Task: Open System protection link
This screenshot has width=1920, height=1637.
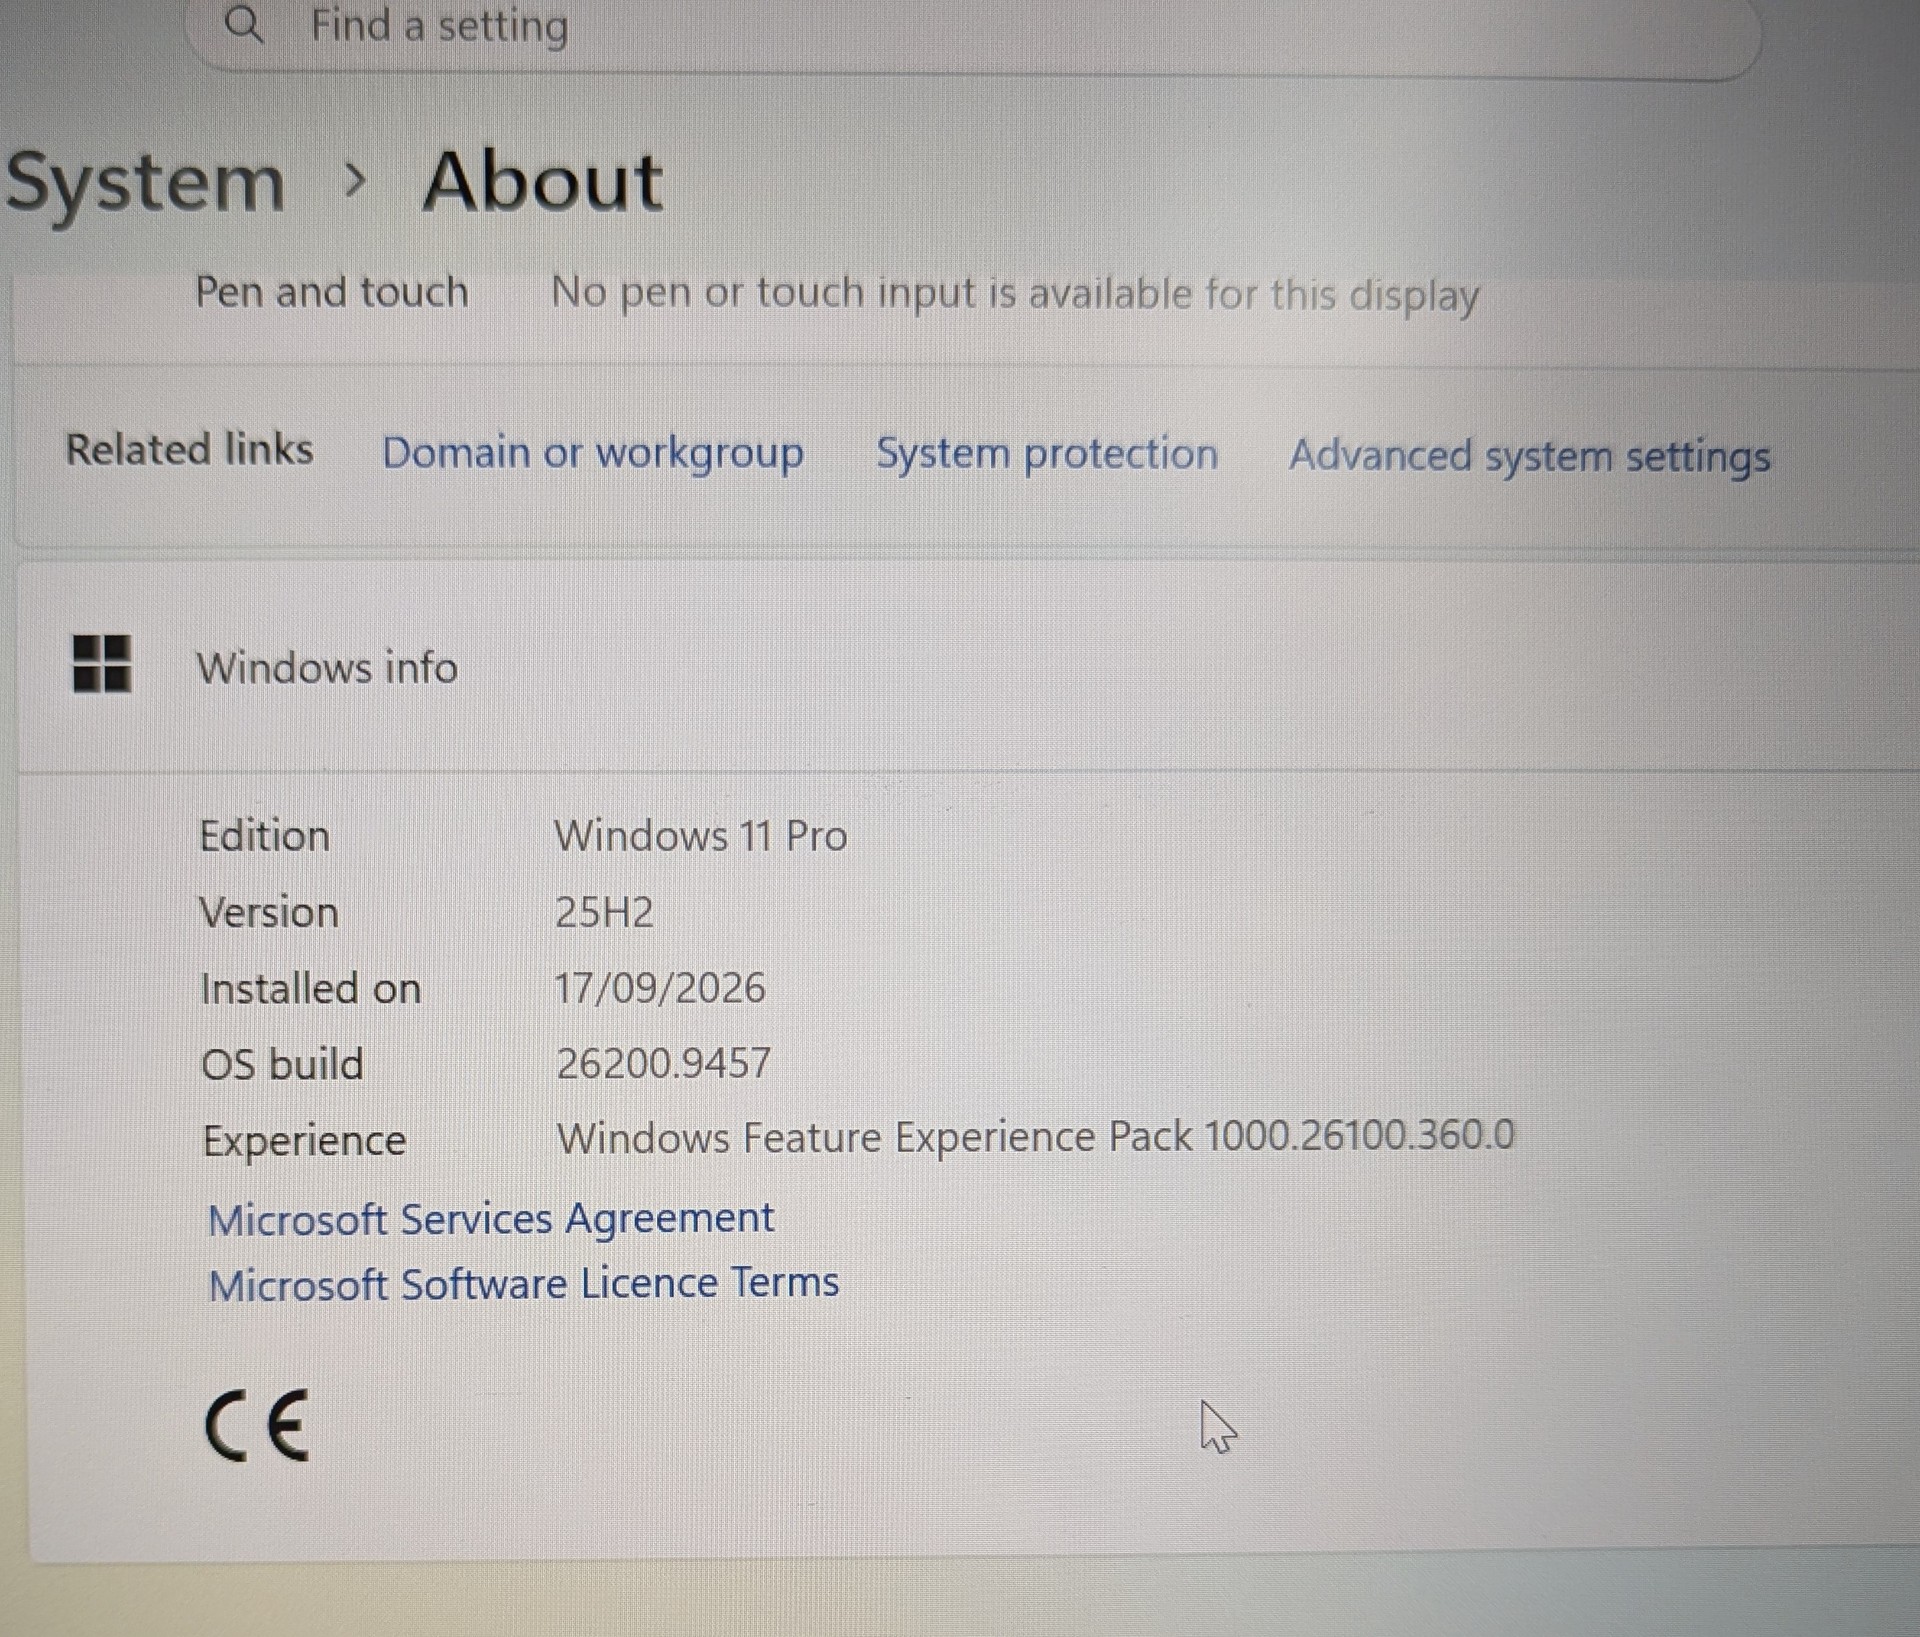Action: [1047, 454]
